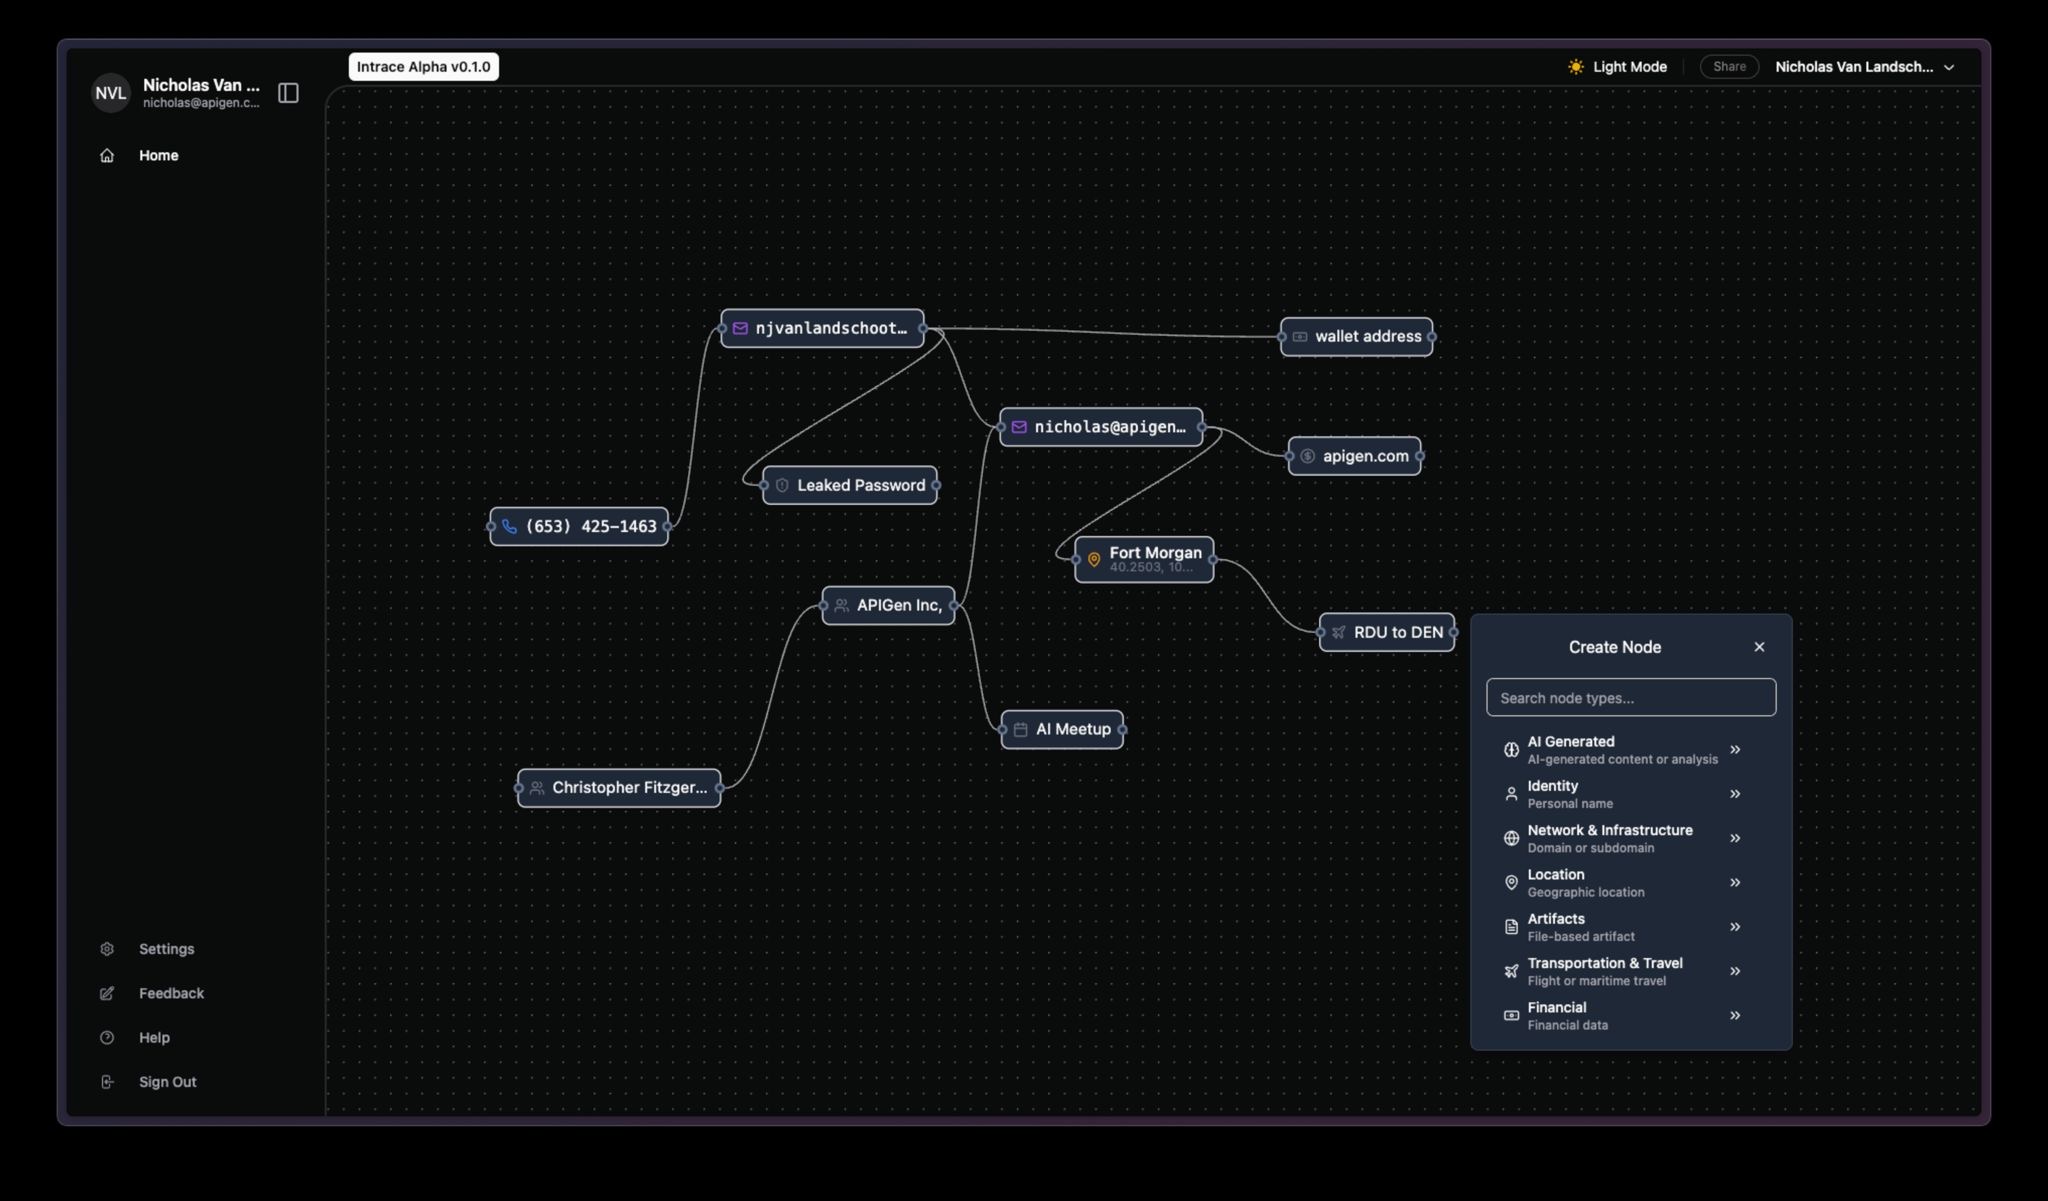Click the Search node types field

[1631, 698]
